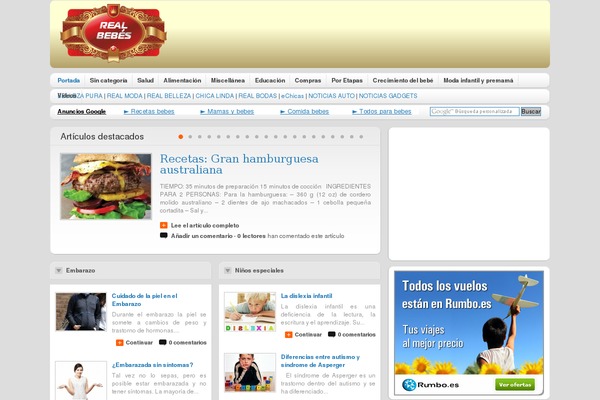Click the Ver ofertas button in Rumbo ad
The image size is (600, 400).
point(515,384)
